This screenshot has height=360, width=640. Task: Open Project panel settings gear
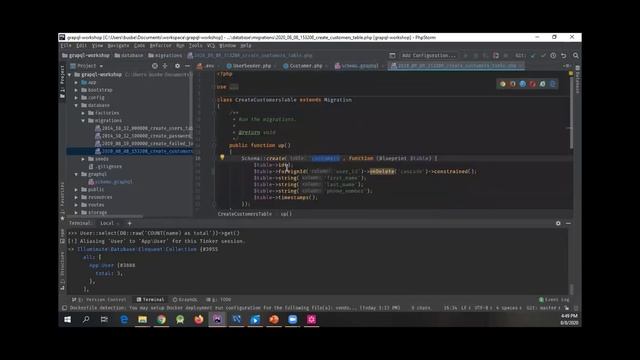pyautogui.click(x=177, y=66)
